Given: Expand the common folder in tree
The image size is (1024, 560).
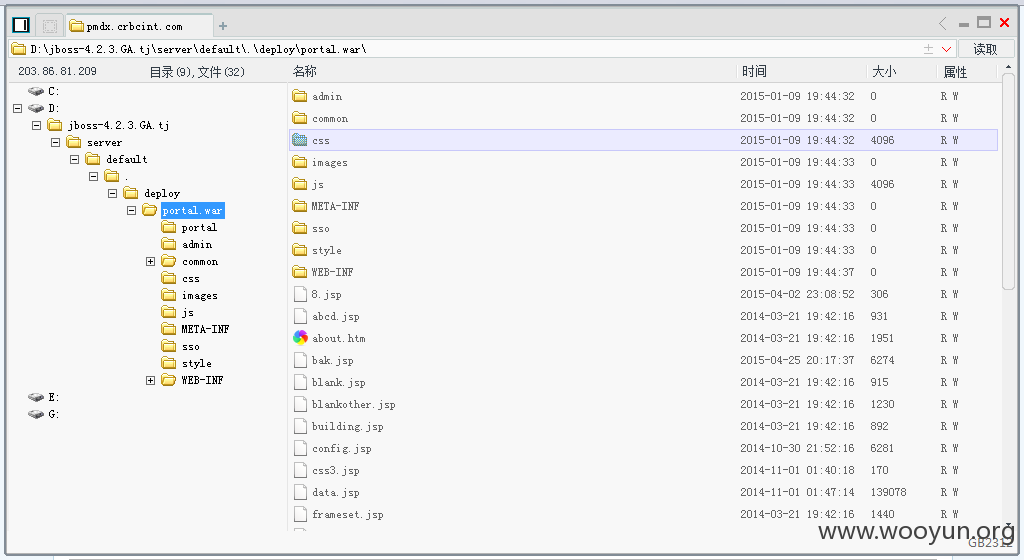Looking at the screenshot, I should pyautogui.click(x=150, y=261).
